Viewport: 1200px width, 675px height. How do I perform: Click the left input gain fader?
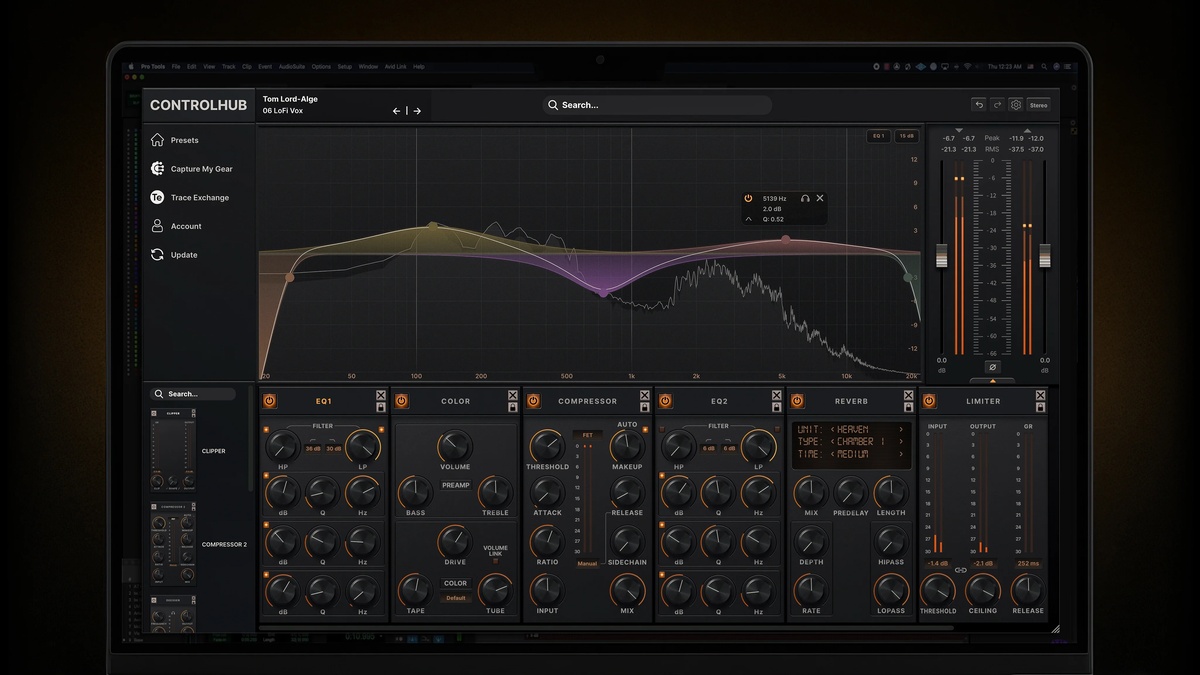941,255
